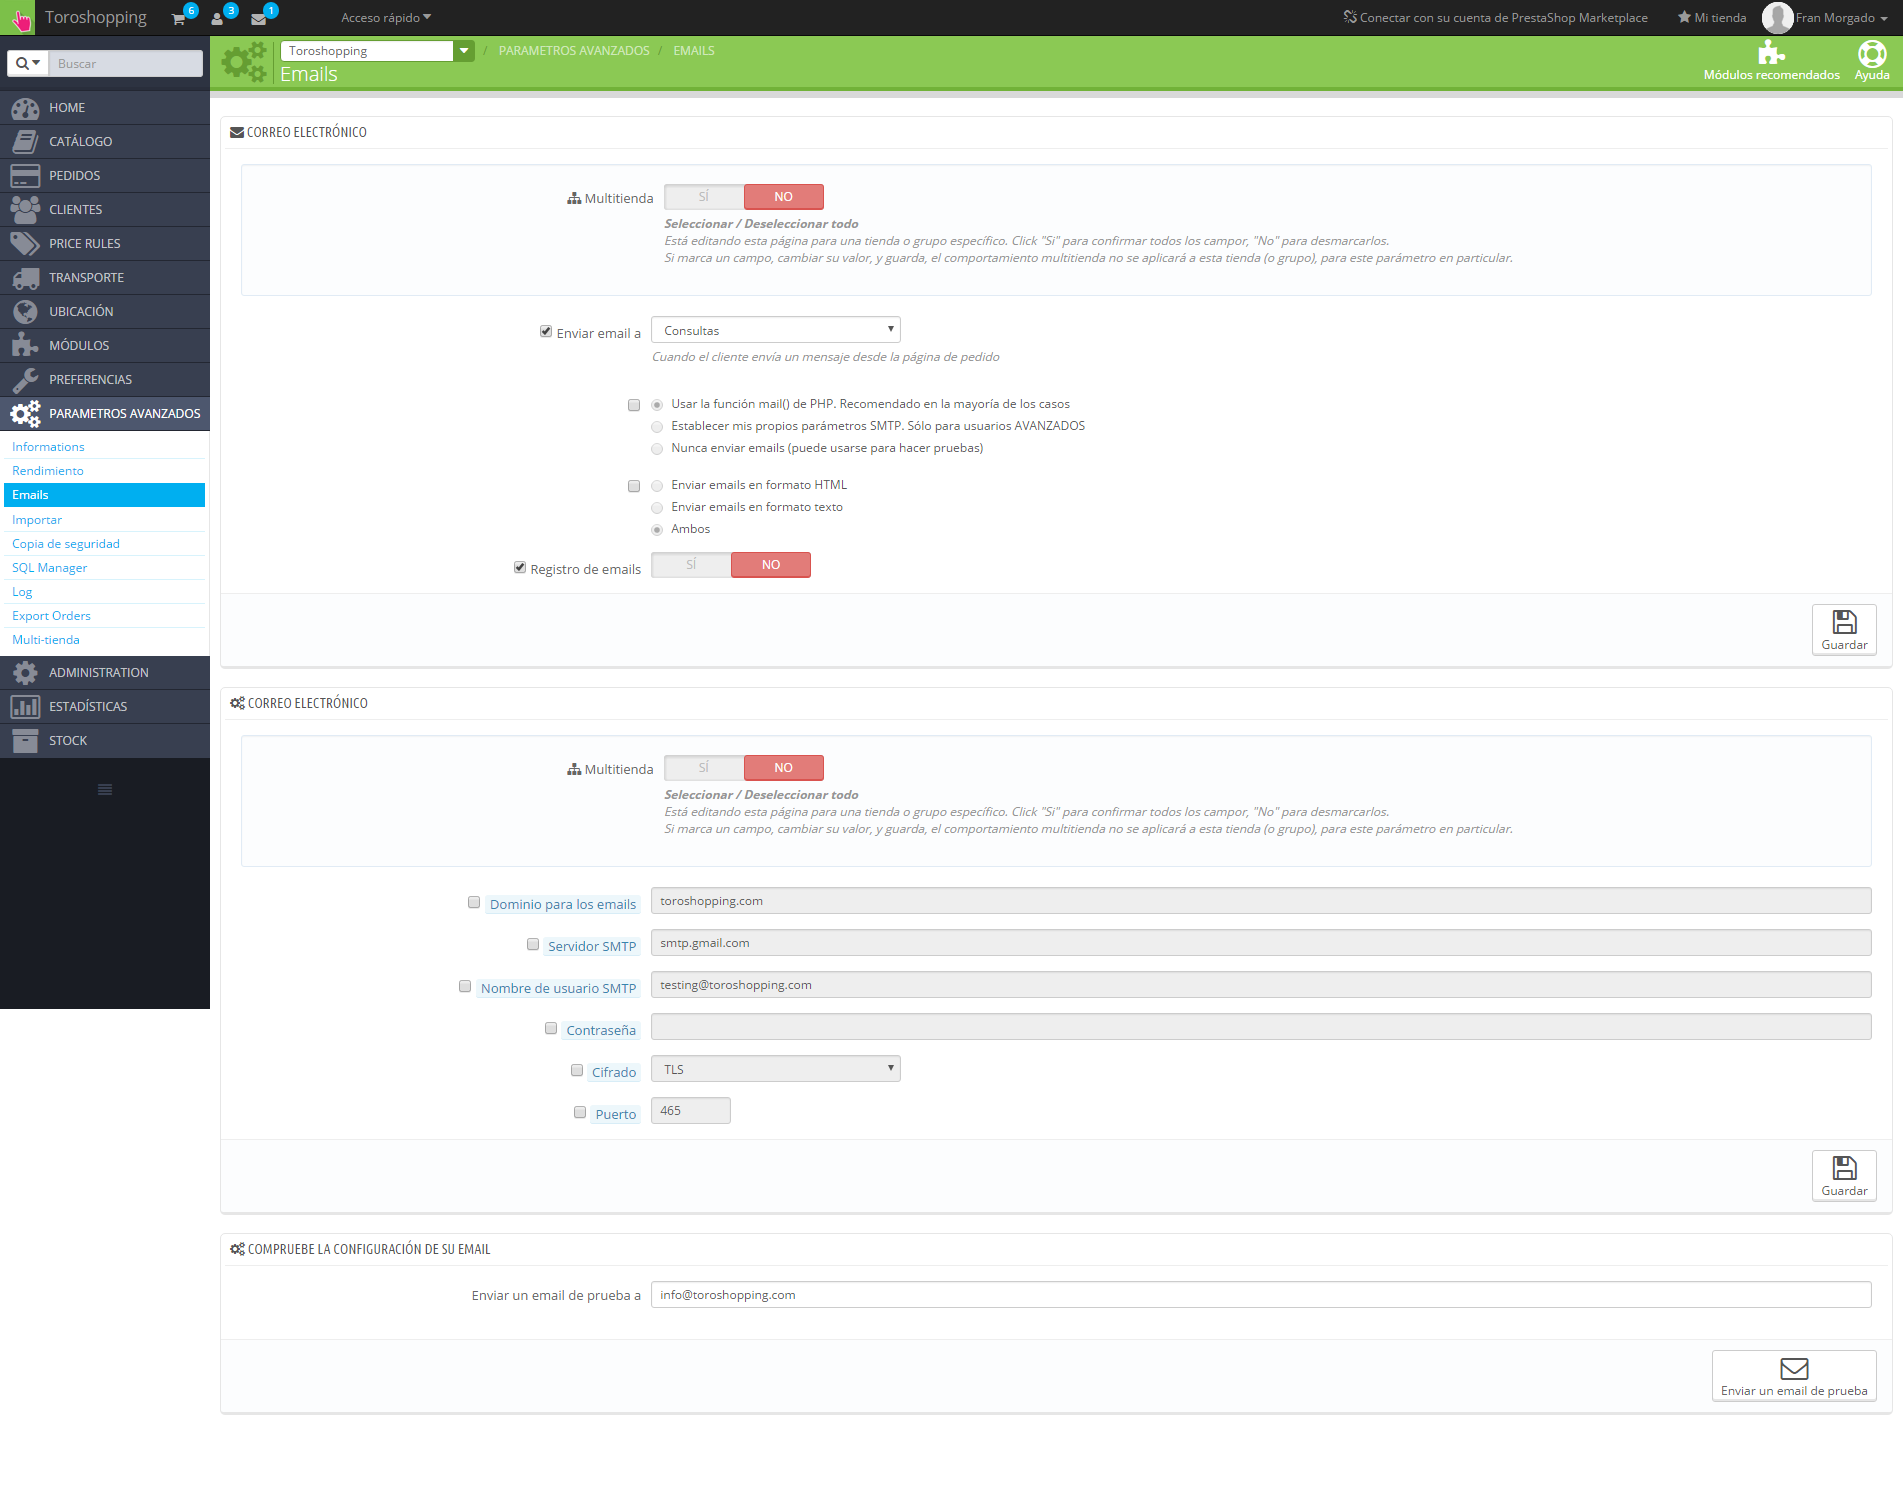Screen dimensions: 1903x1493
Task: Click the Pedidos credit card icon
Action: coord(25,176)
